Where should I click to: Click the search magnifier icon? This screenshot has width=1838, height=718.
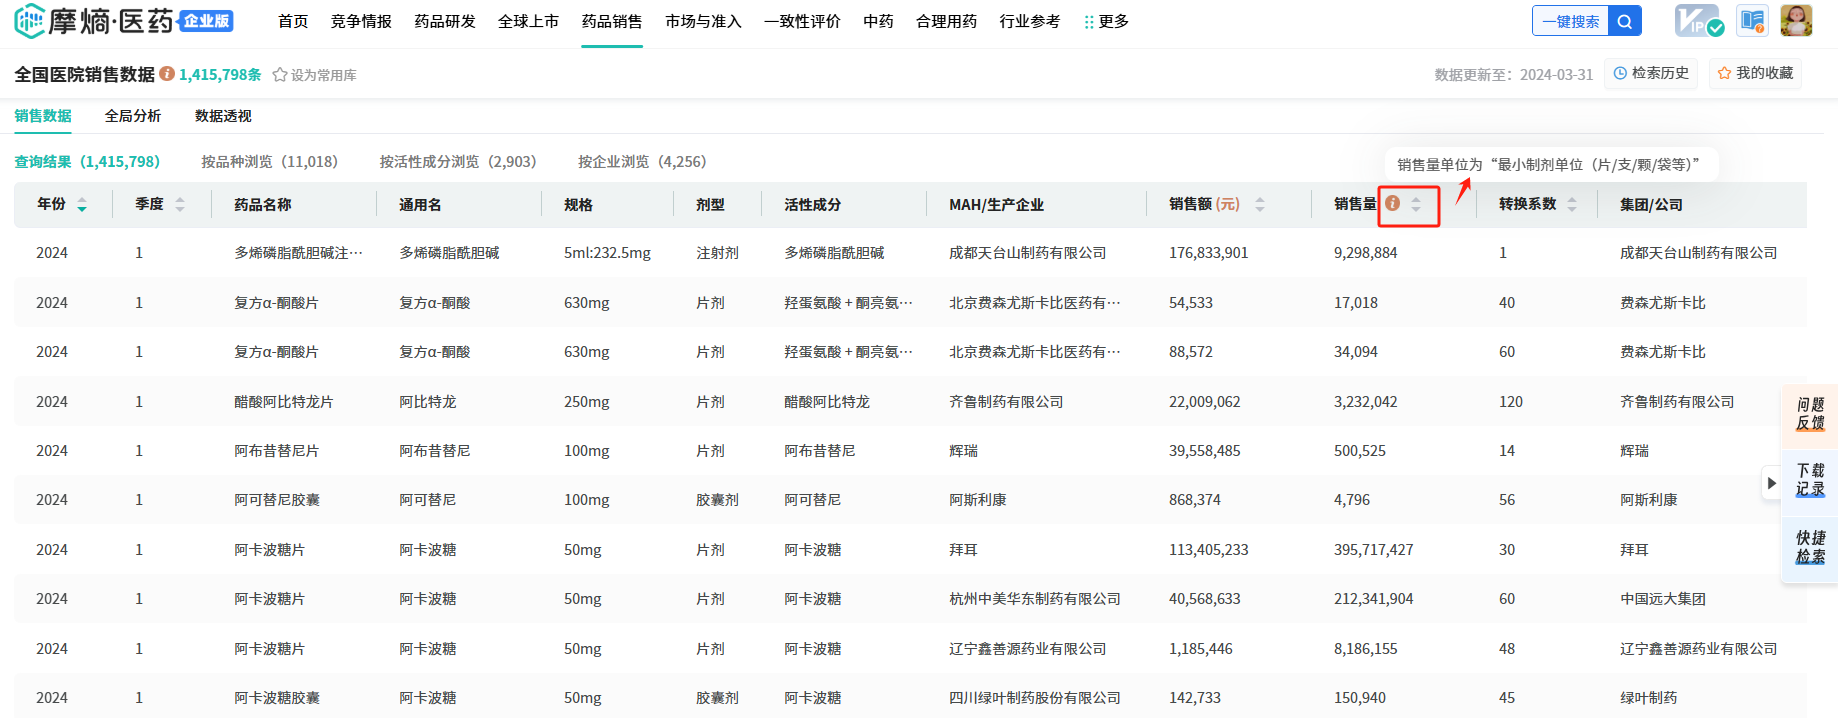(1625, 21)
